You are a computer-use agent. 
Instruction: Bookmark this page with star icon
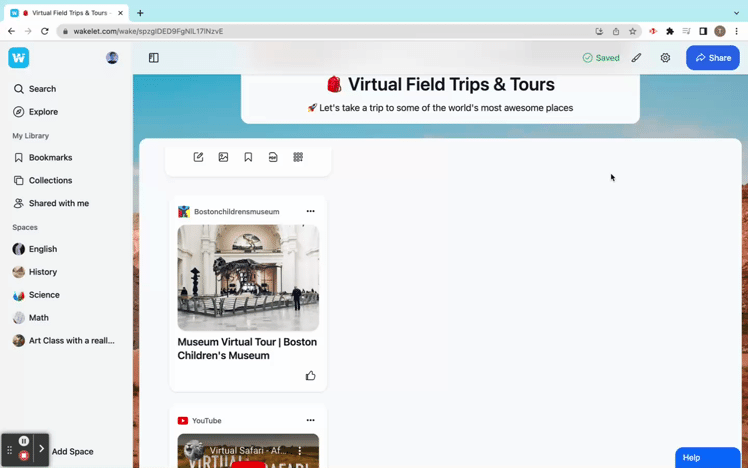pos(633,31)
